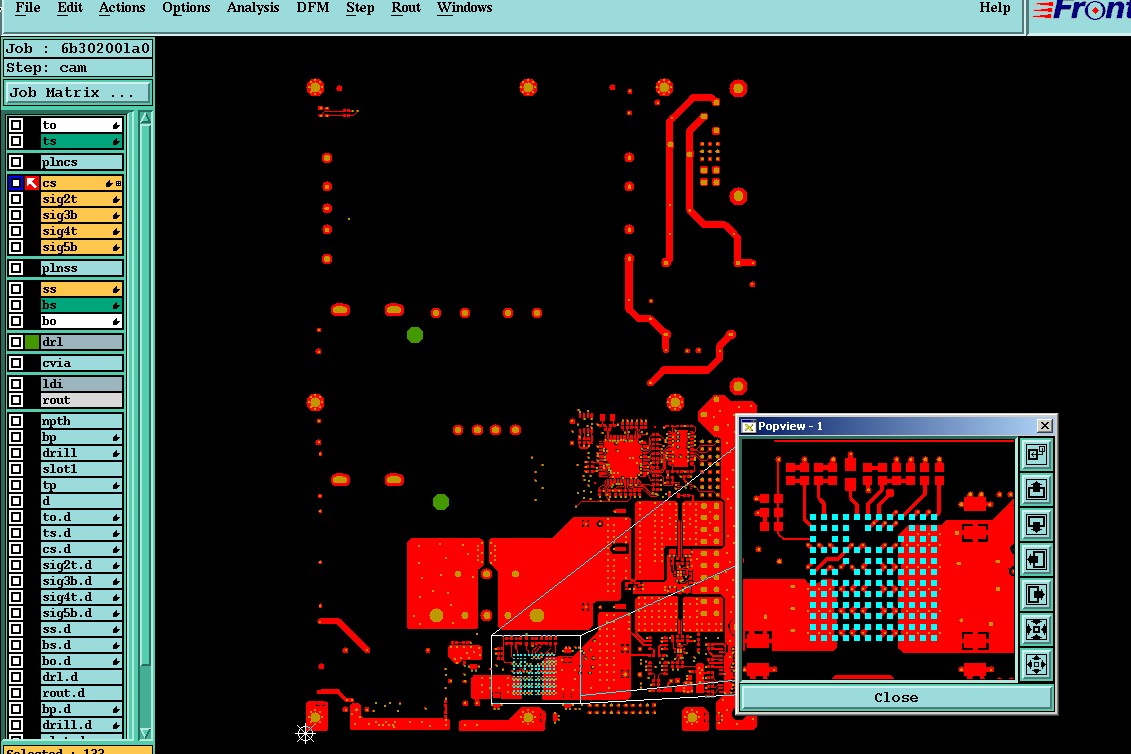Click the red arrow icon on the cs layer

pyautogui.click(x=32, y=183)
